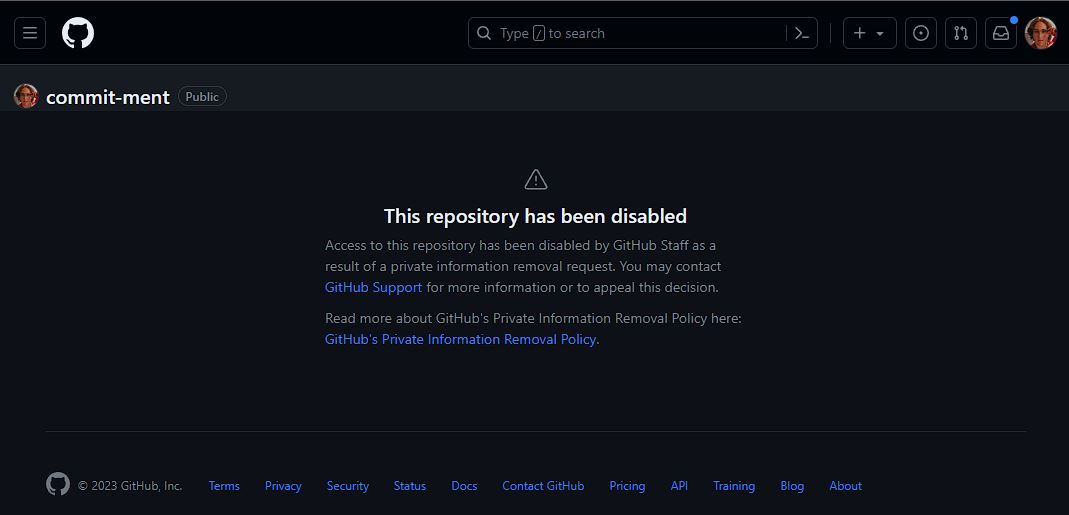
Task: Open the Terms footer link
Action: (224, 486)
